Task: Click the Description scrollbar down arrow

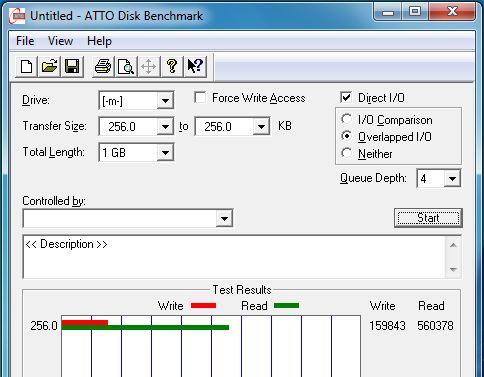Action: 453,269
